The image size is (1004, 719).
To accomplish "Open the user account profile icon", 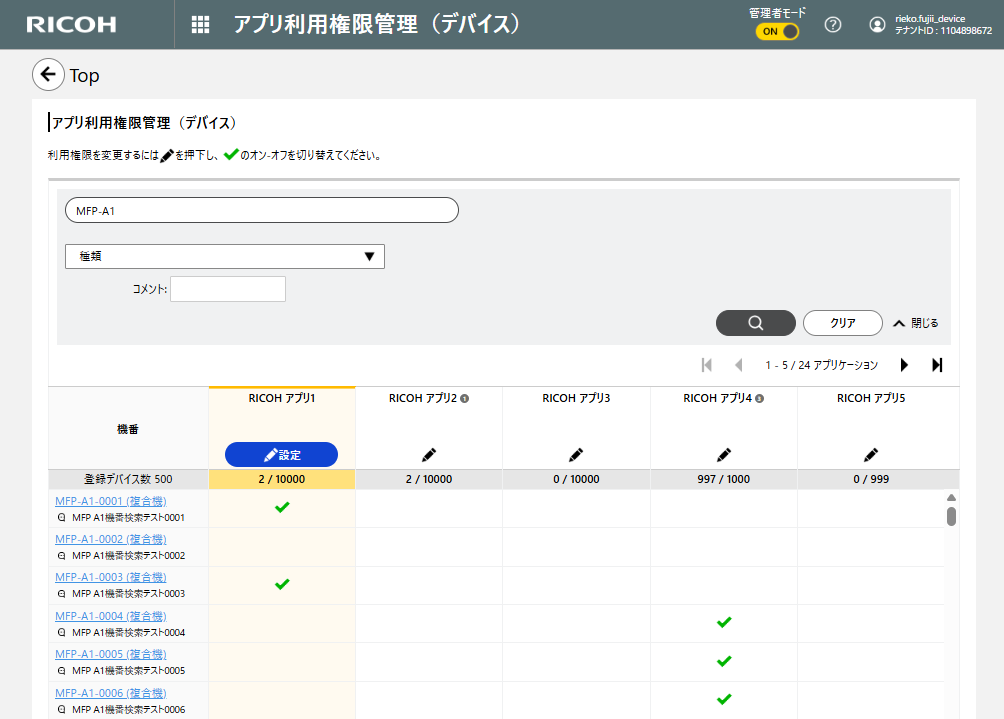I will (x=877, y=25).
